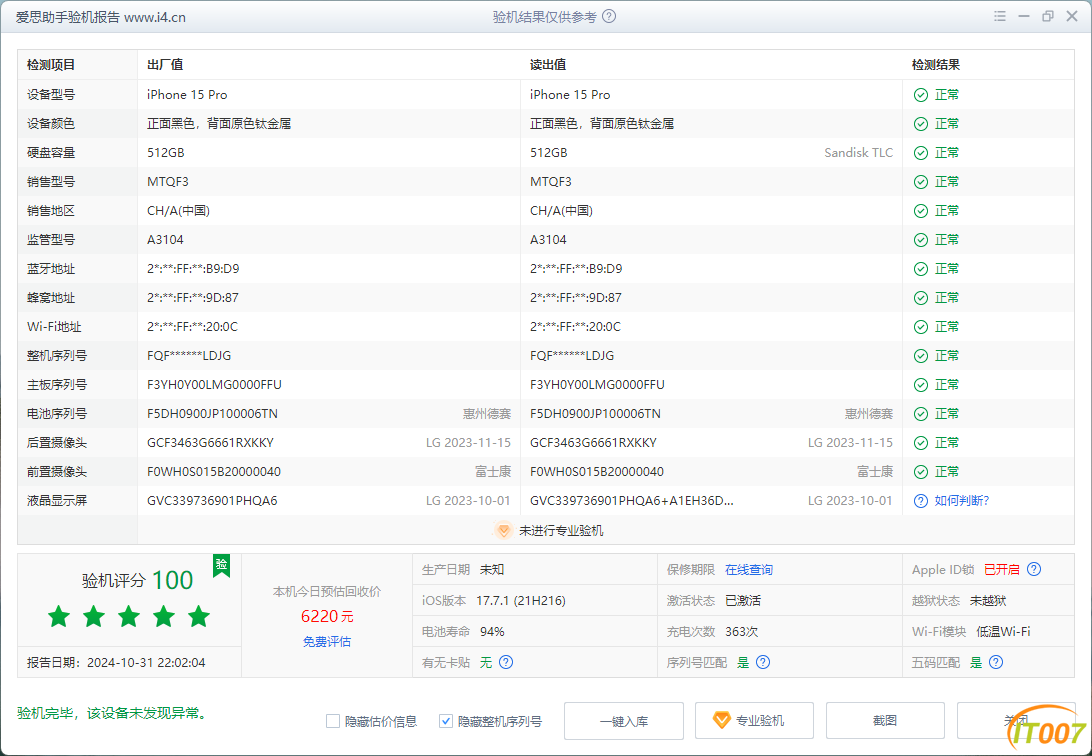
Task: Enable the 隐藏估价信息 checkbox
Action: coord(333,721)
